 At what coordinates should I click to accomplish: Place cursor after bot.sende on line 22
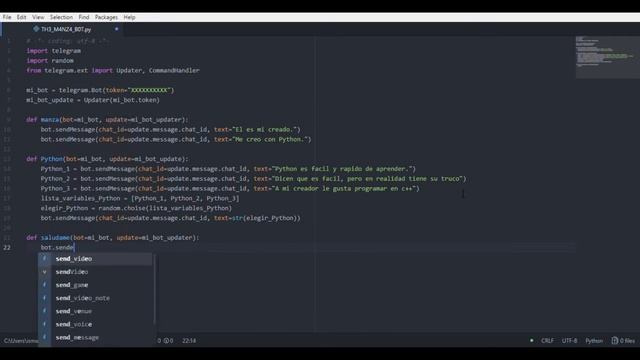75,247
